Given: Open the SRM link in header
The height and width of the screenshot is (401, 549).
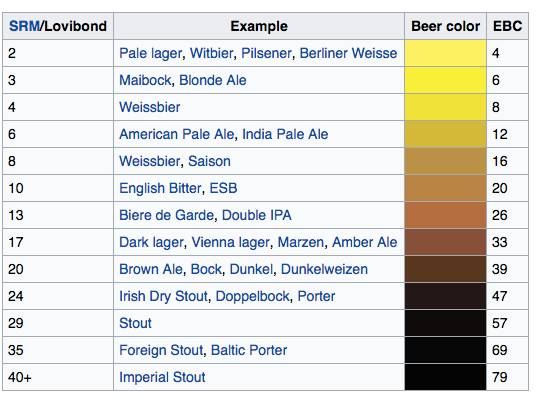Looking at the screenshot, I should pos(25,26).
